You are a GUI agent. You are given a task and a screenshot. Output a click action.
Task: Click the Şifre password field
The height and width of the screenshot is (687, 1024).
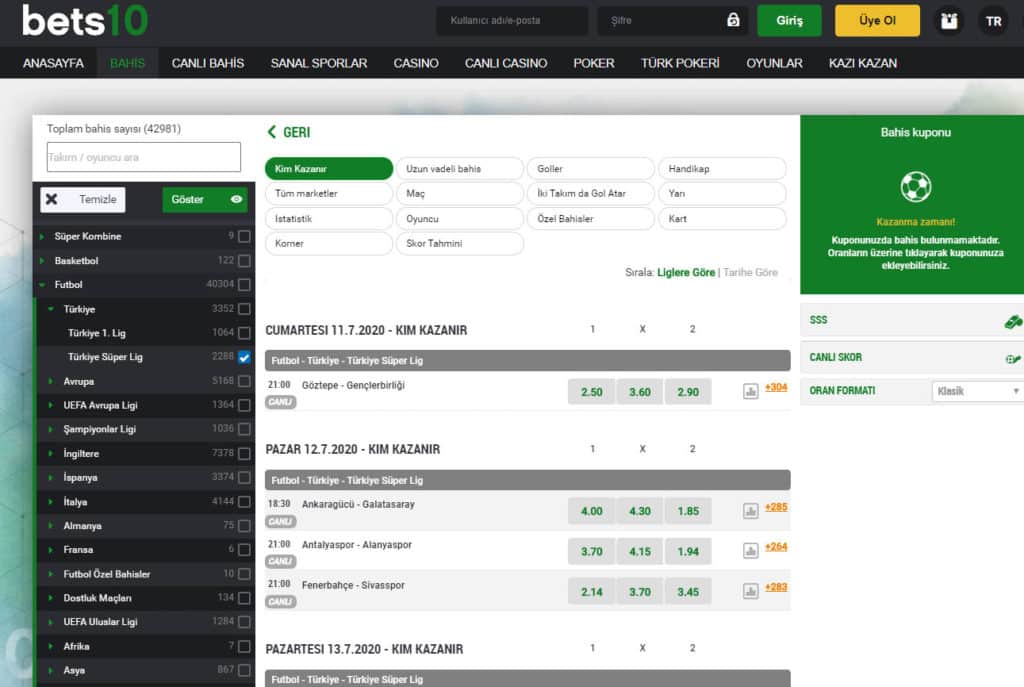coord(673,21)
